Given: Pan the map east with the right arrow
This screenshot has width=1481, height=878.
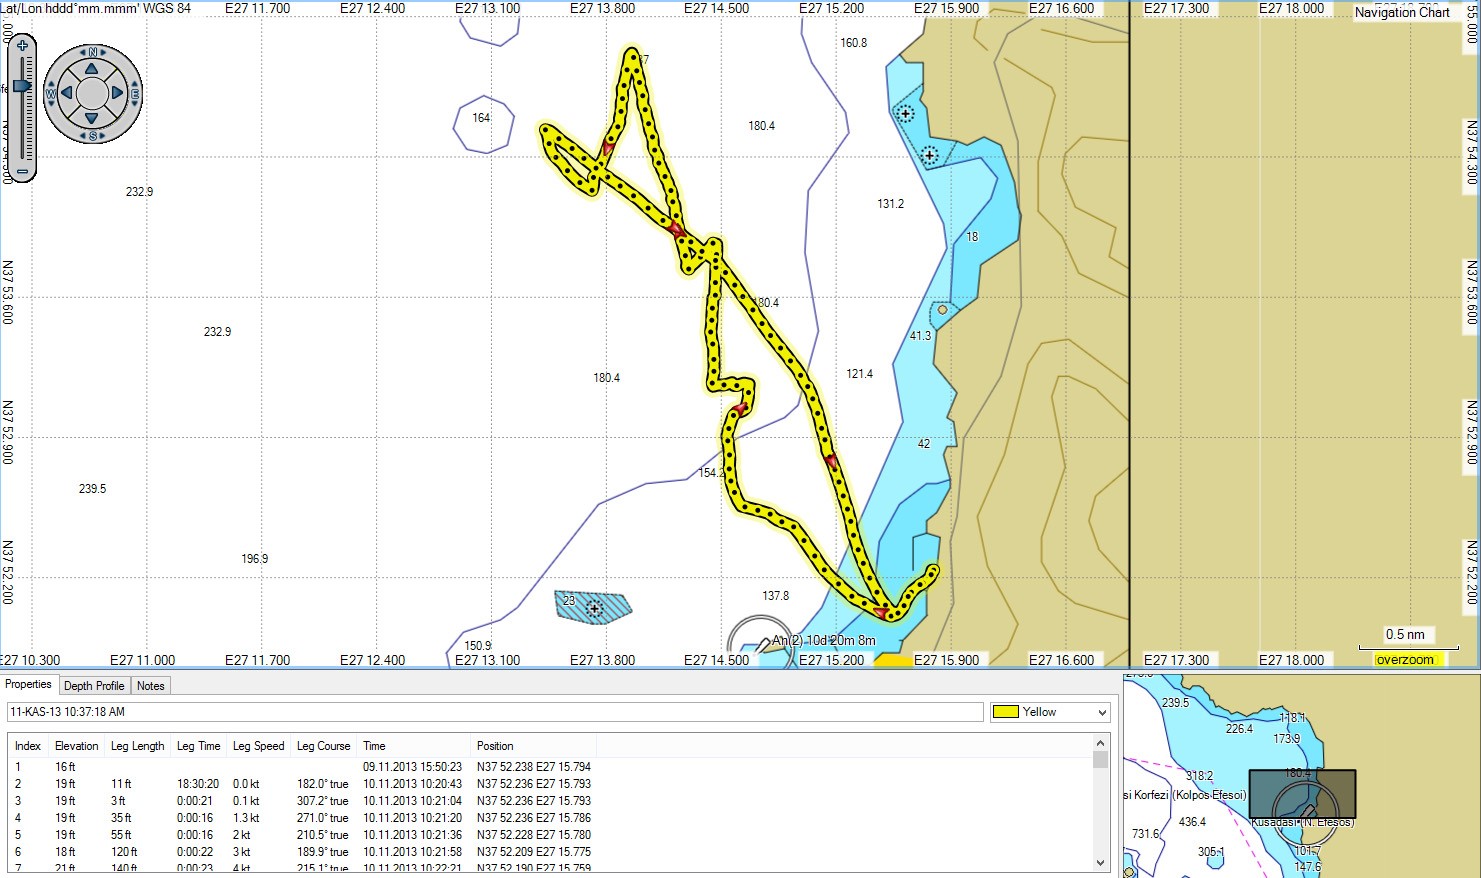Looking at the screenshot, I should 118,93.
